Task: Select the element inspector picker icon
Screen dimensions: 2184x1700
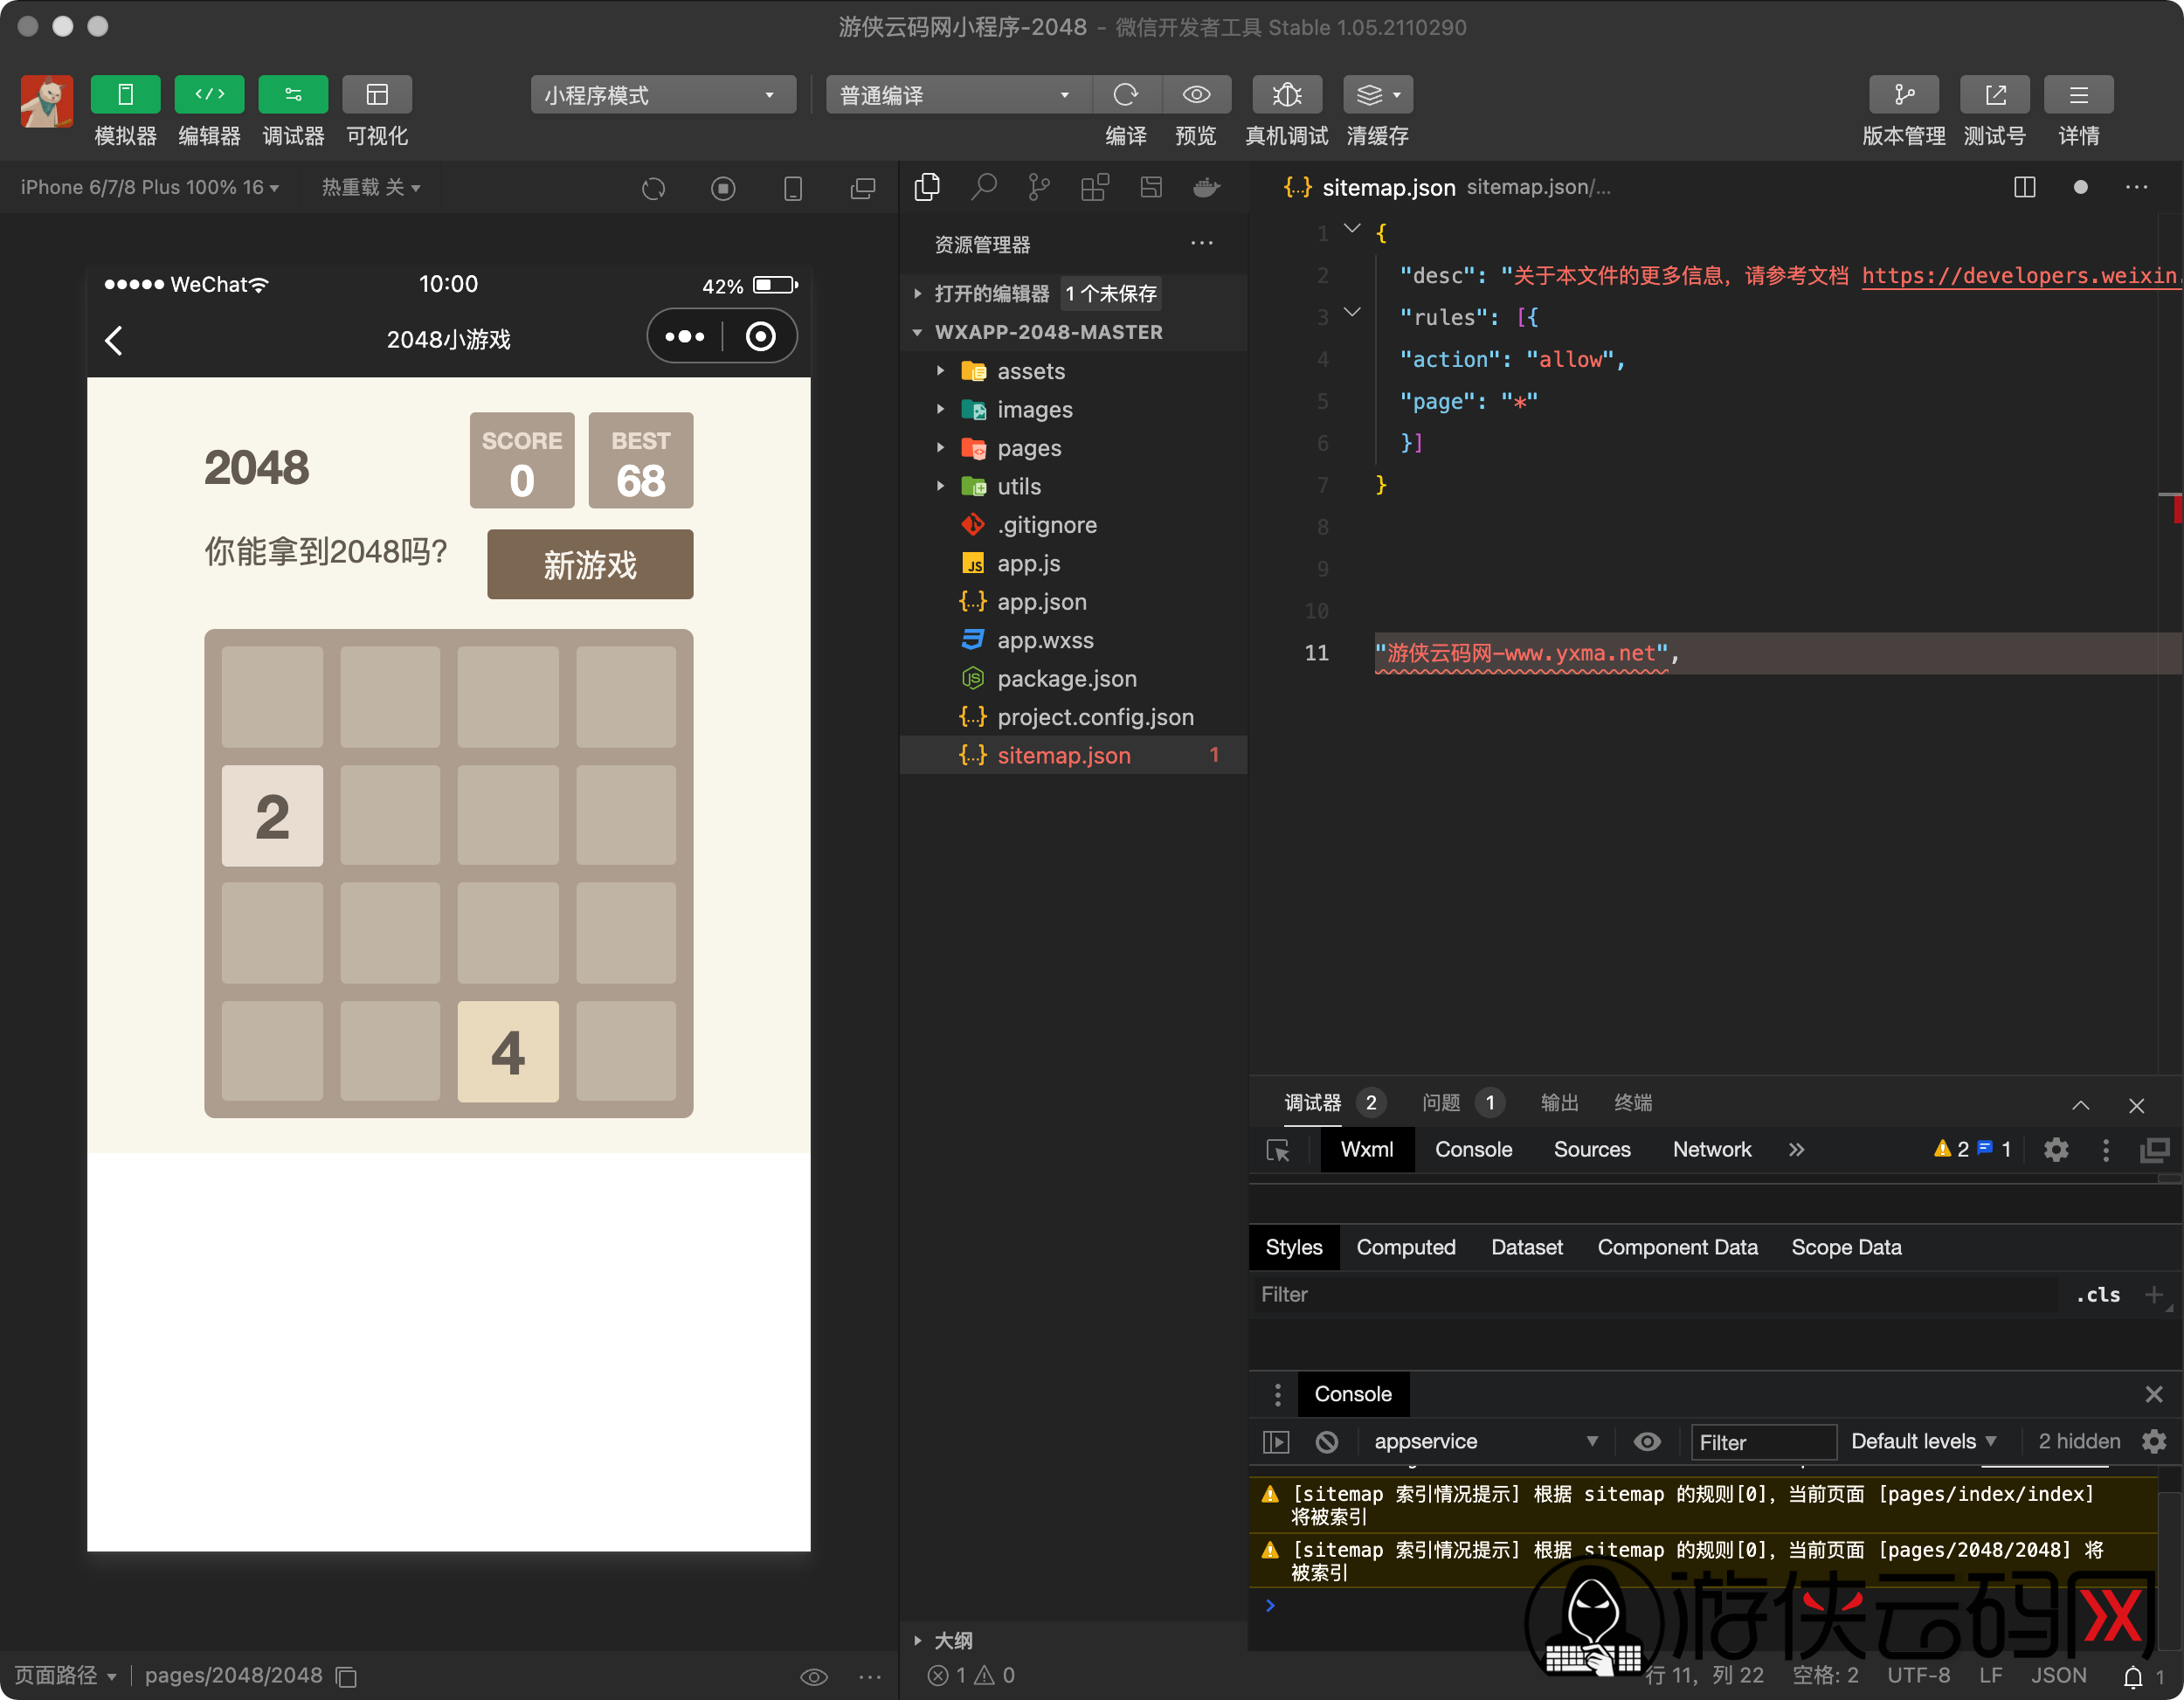Action: (x=1278, y=1150)
